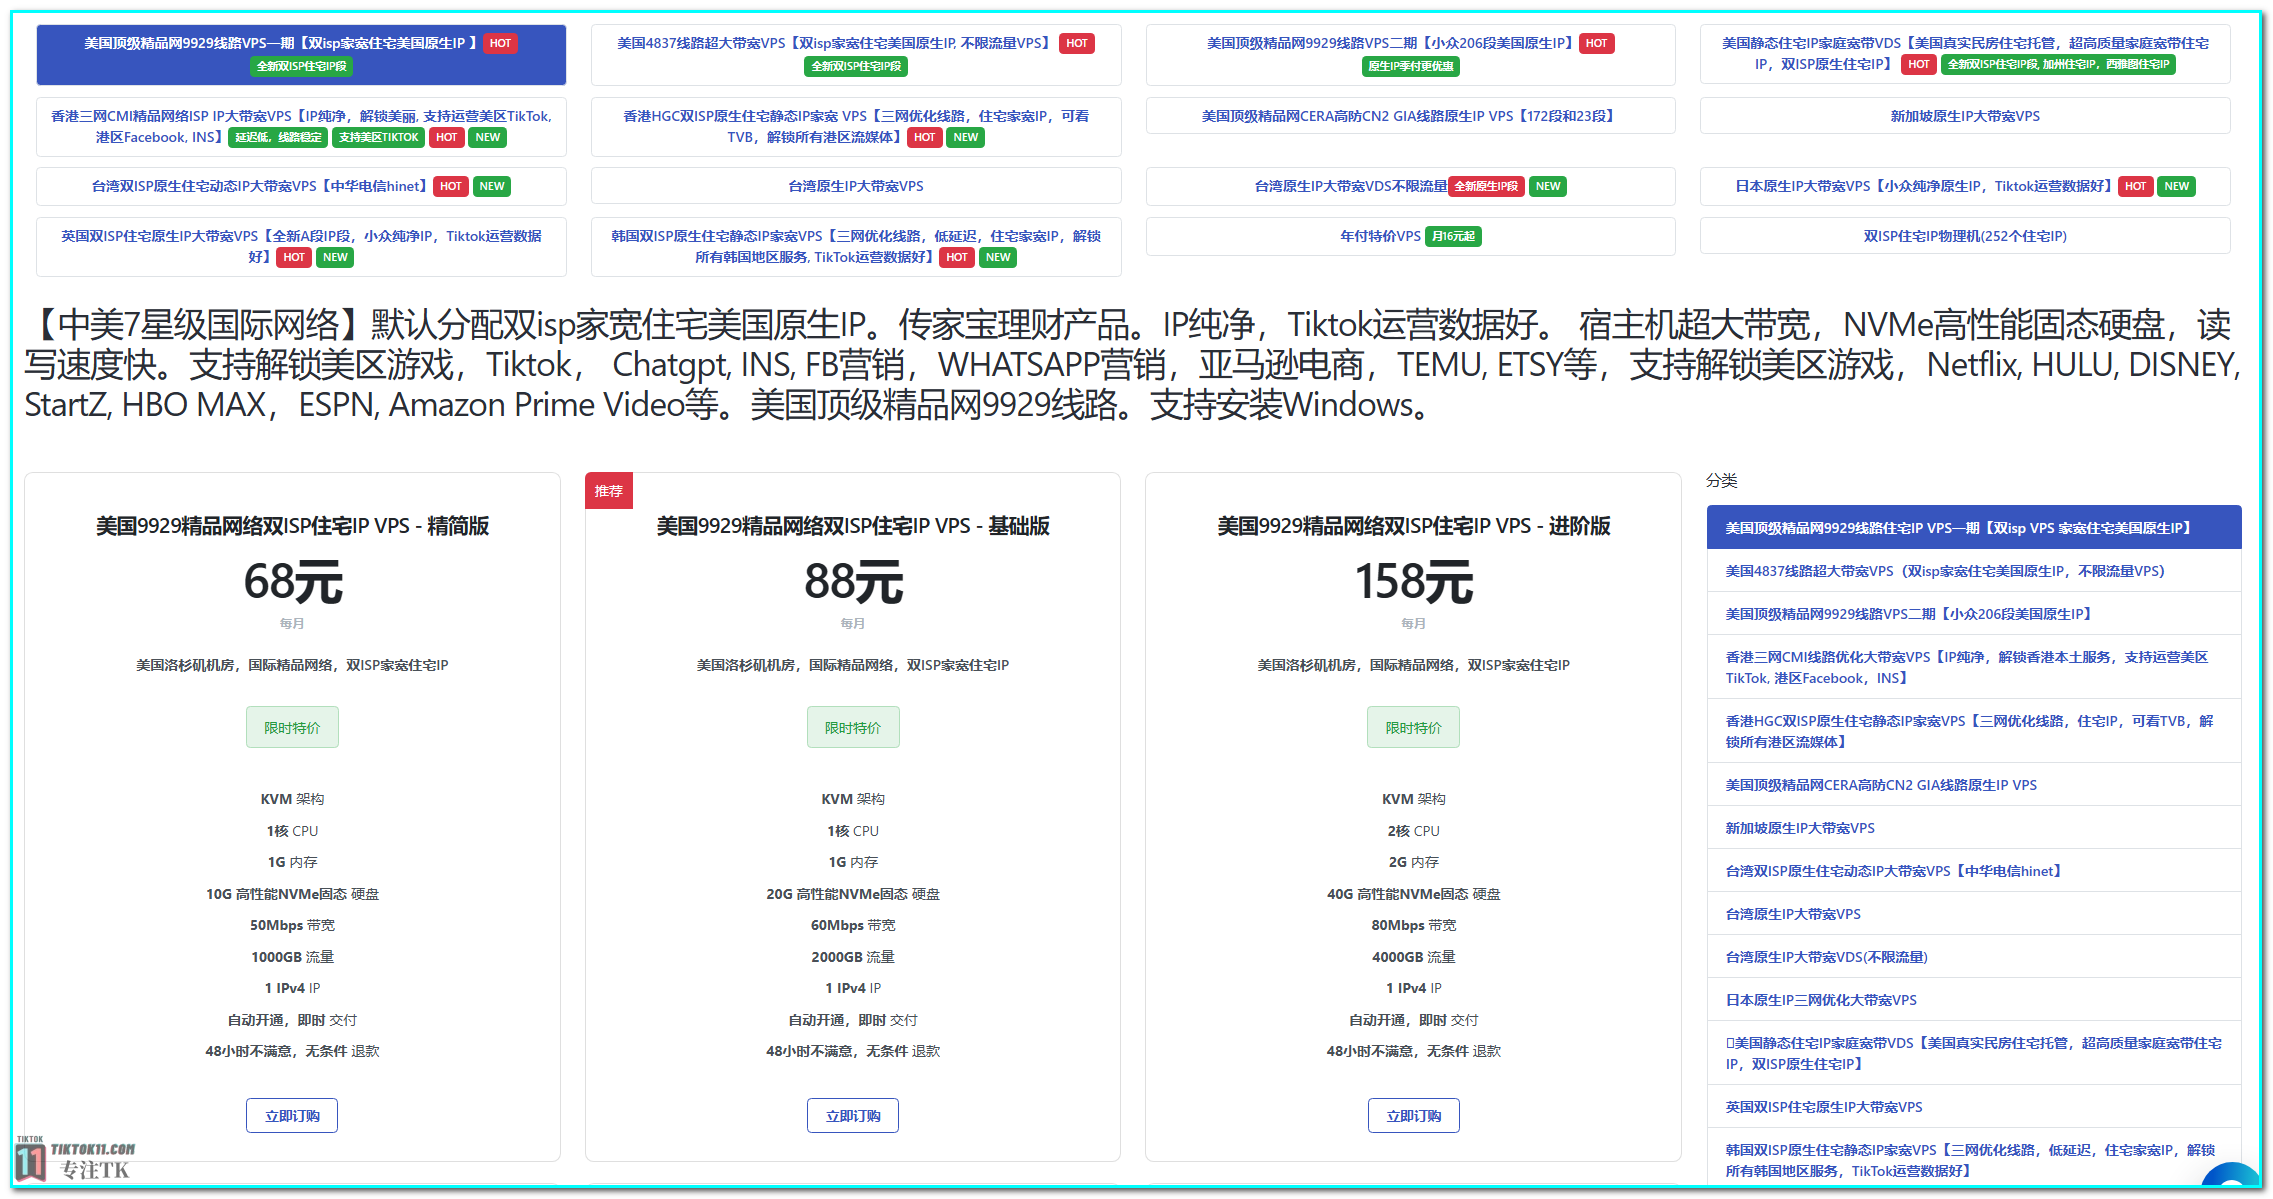
Task: Open the top 台湾双ISP原生住宅动态IP大带宽VPS tab
Action: [x=301, y=186]
